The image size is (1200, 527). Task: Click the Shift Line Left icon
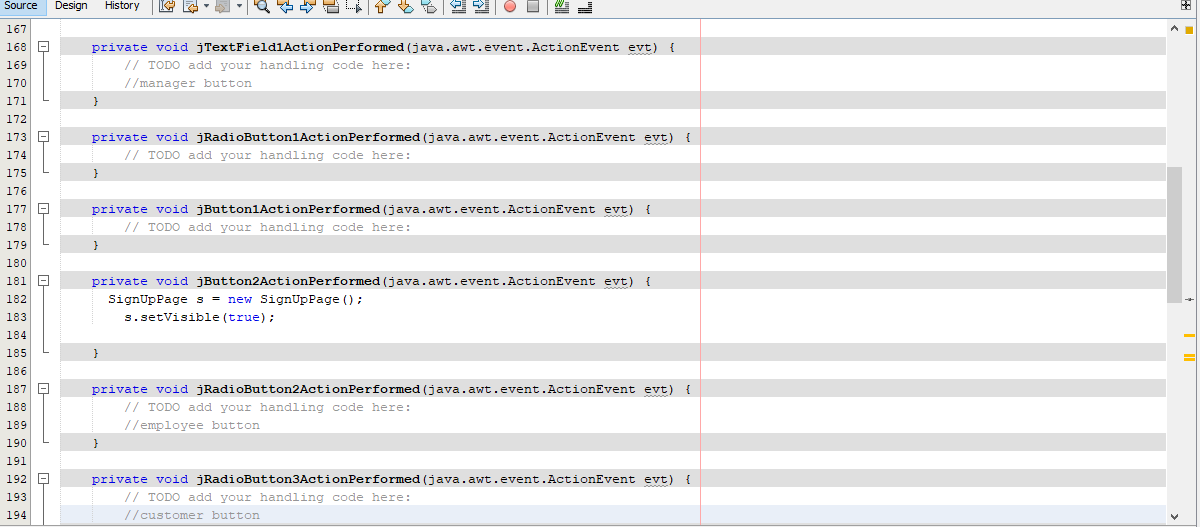458,7
